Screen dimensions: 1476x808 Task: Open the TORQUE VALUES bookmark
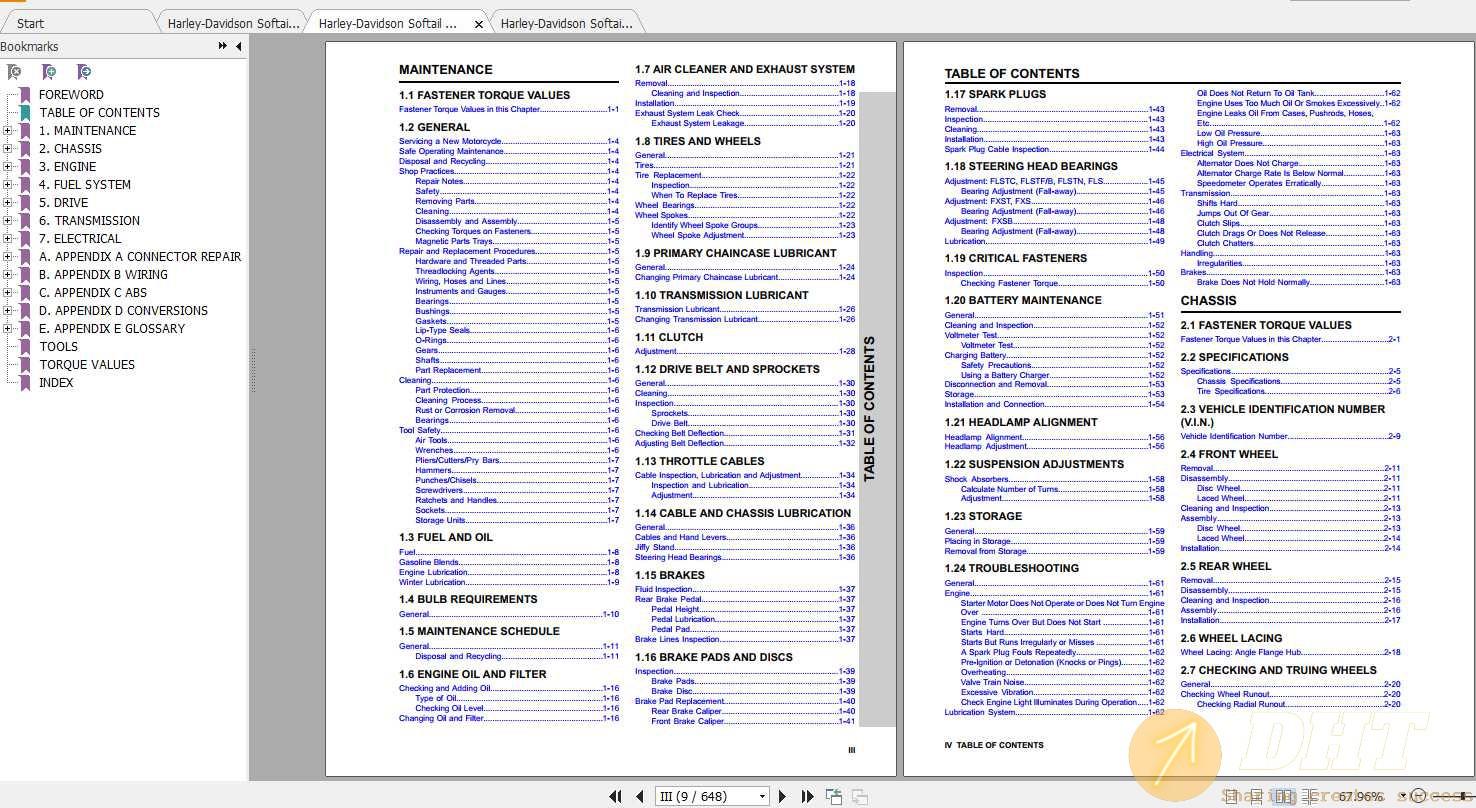[x=87, y=365]
